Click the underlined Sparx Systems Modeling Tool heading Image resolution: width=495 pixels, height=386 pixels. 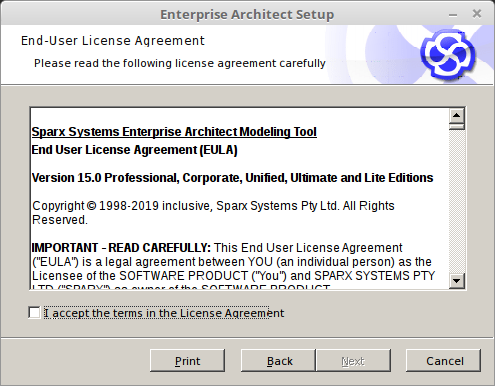pyautogui.click(x=174, y=132)
